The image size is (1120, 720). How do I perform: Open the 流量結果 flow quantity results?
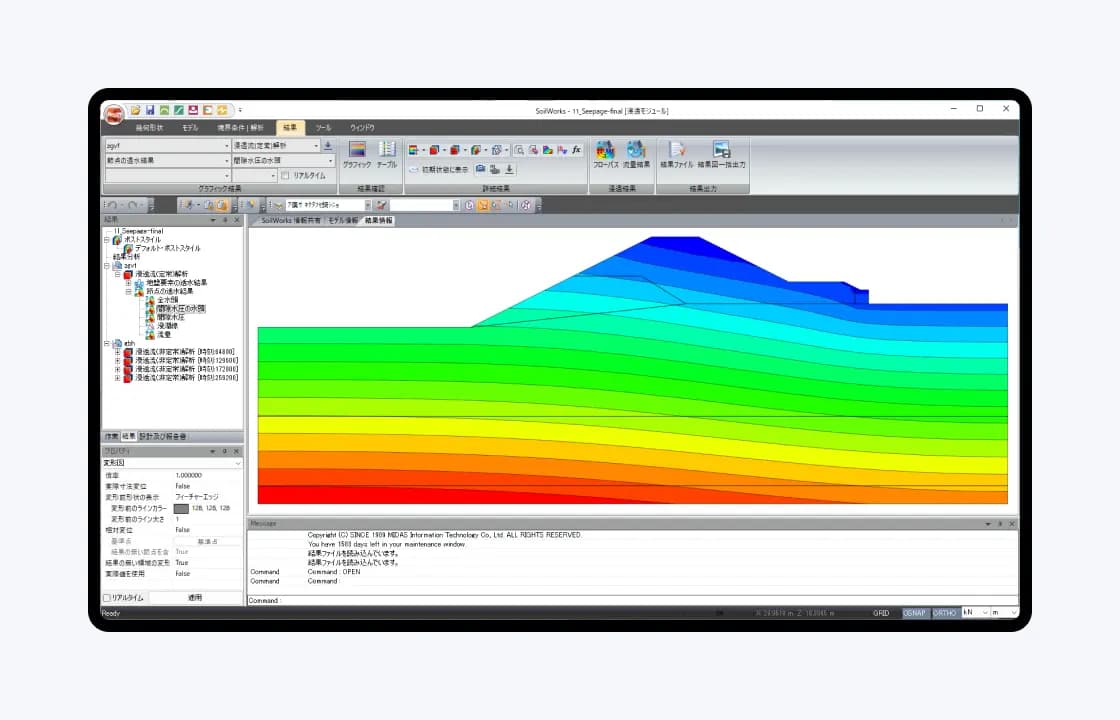pyautogui.click(x=636, y=155)
